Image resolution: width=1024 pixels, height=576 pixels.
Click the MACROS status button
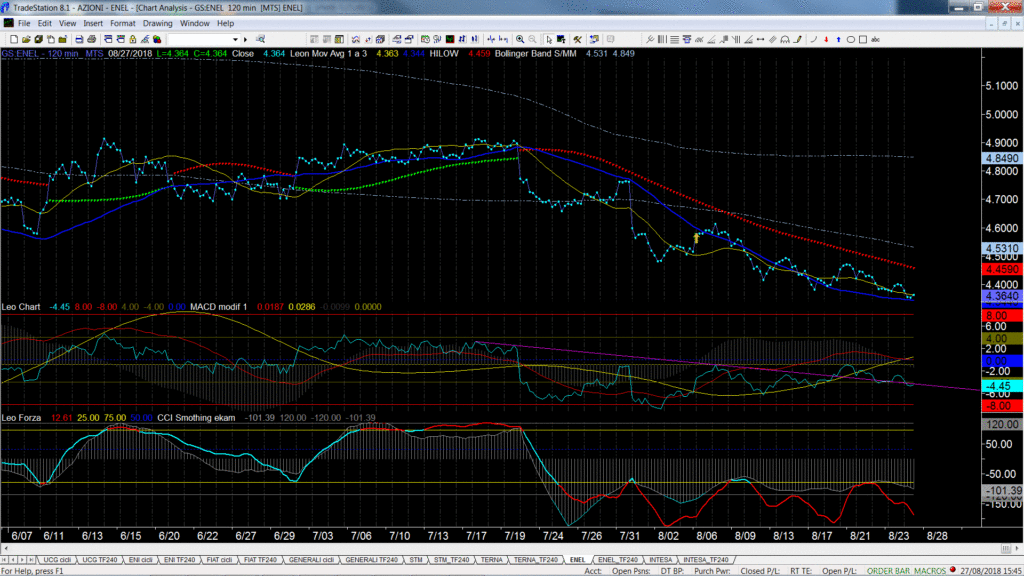click(x=930, y=571)
